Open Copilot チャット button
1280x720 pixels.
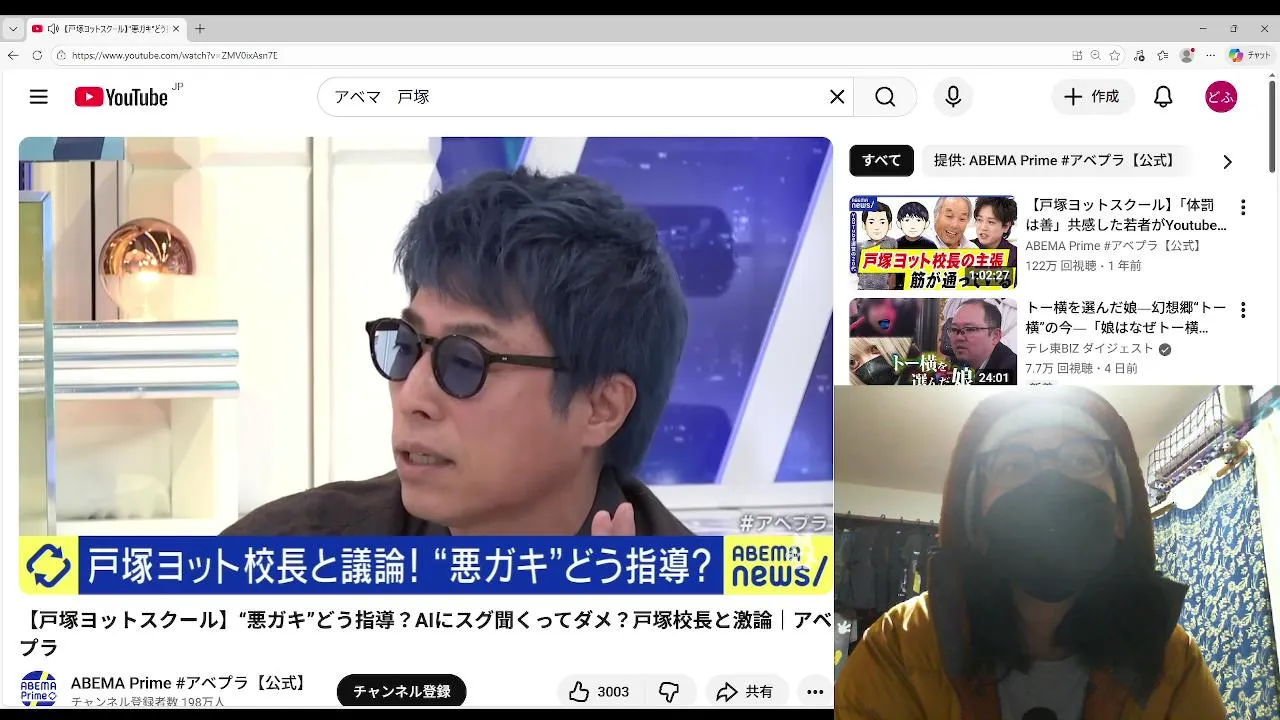coord(1250,55)
